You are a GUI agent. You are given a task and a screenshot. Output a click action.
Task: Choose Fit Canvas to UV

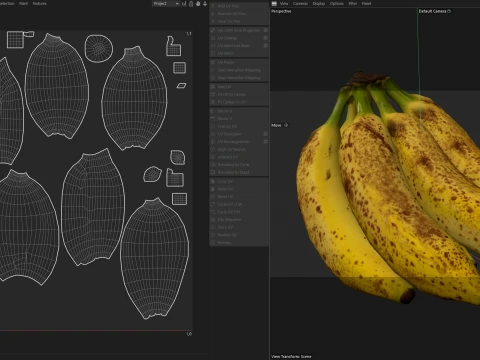pyautogui.click(x=239, y=102)
